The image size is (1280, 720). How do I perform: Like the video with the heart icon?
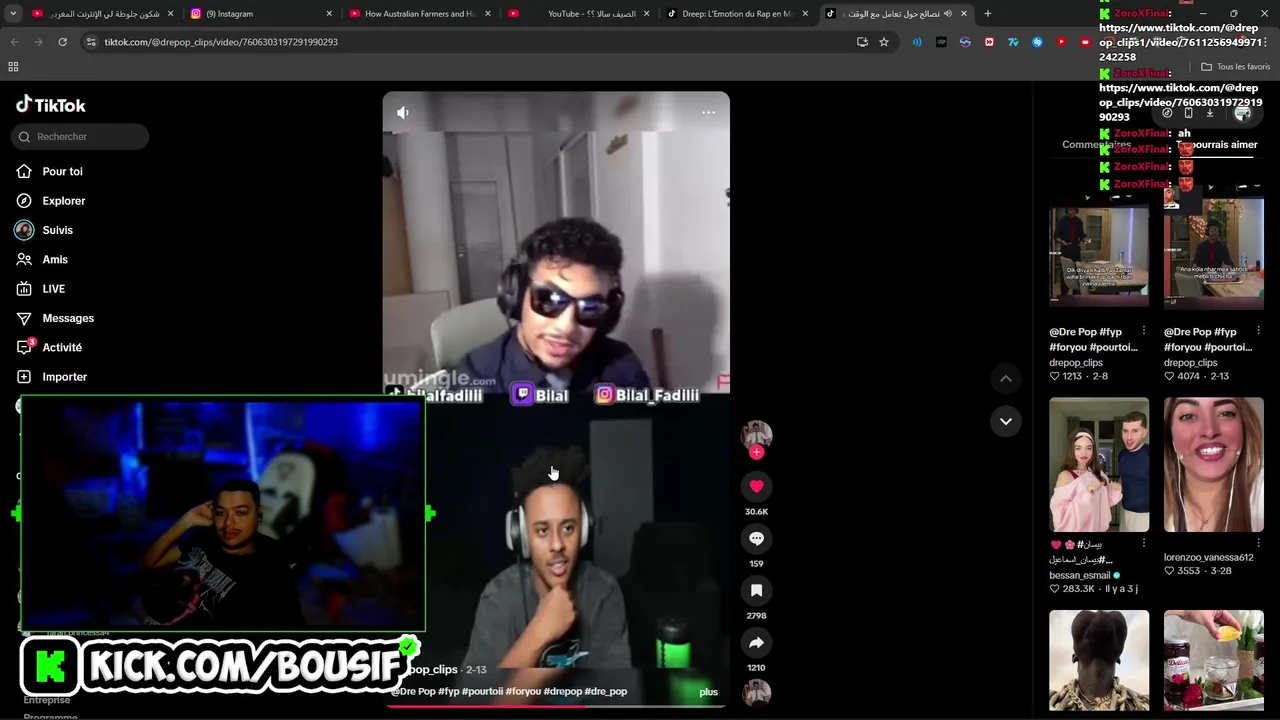click(756, 486)
